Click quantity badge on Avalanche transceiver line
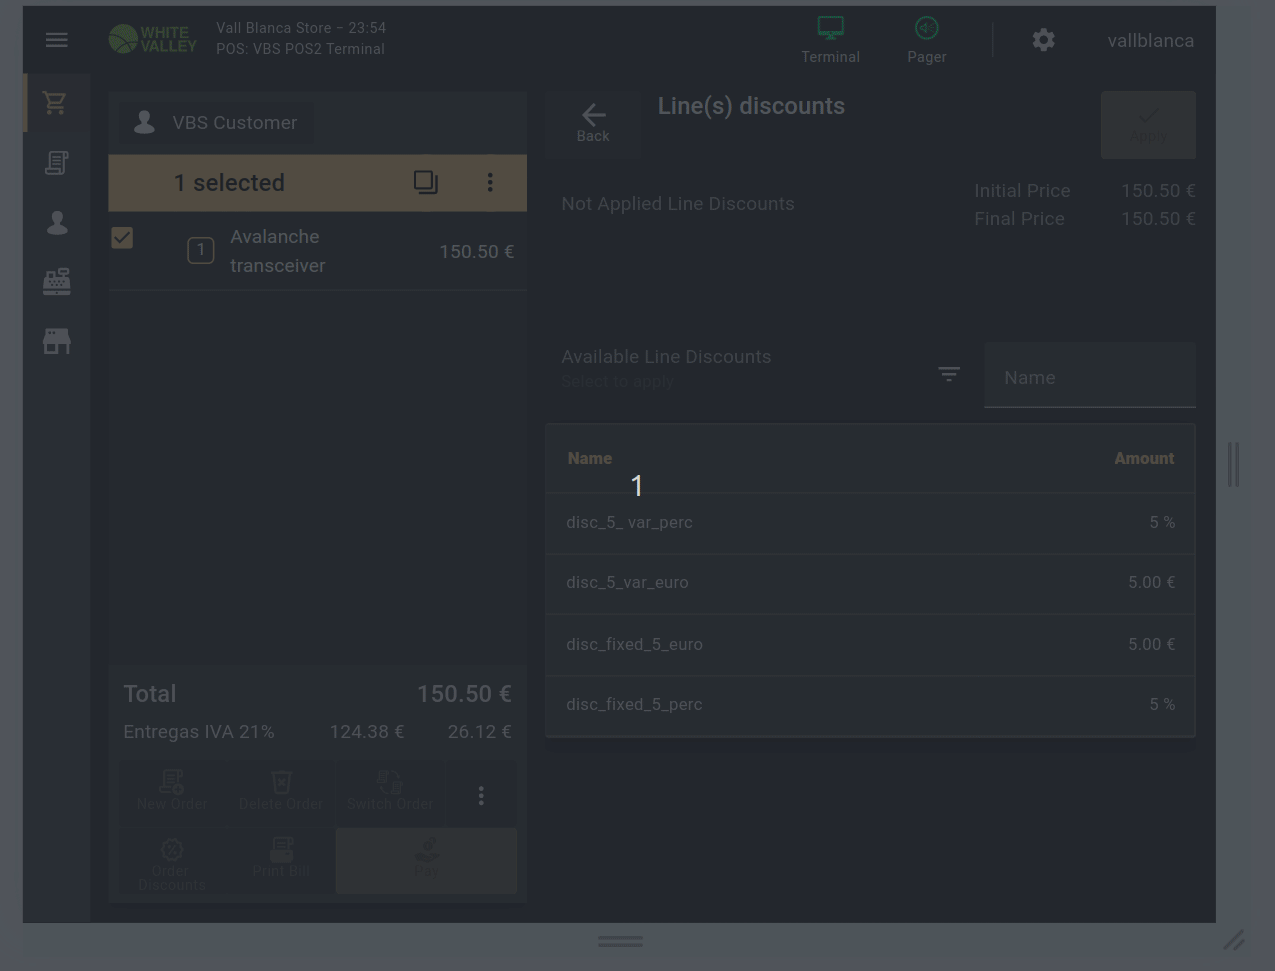Viewport: 1275px width, 971px height. pos(200,250)
